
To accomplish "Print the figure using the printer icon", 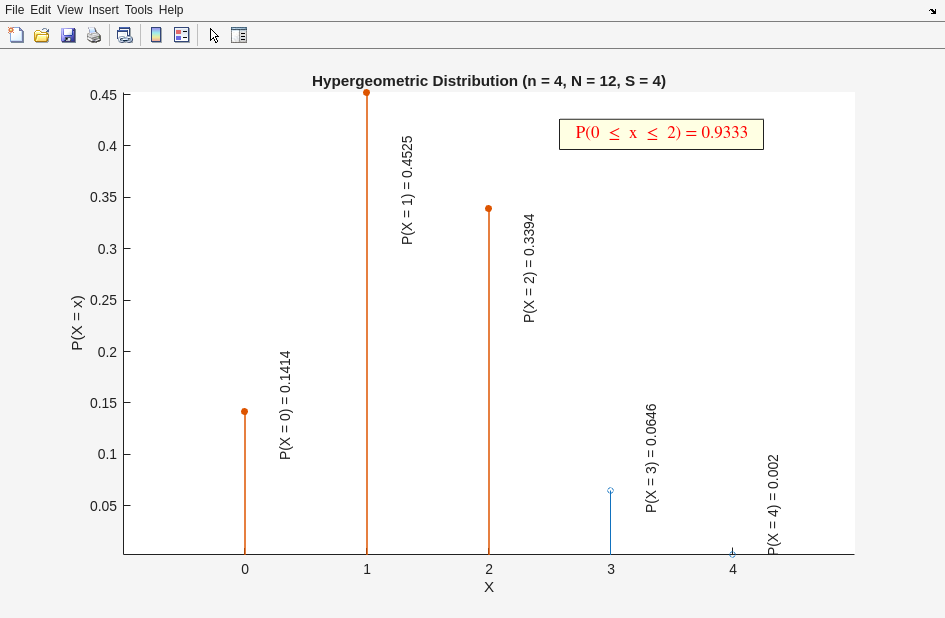I will pyautogui.click(x=94, y=35).
